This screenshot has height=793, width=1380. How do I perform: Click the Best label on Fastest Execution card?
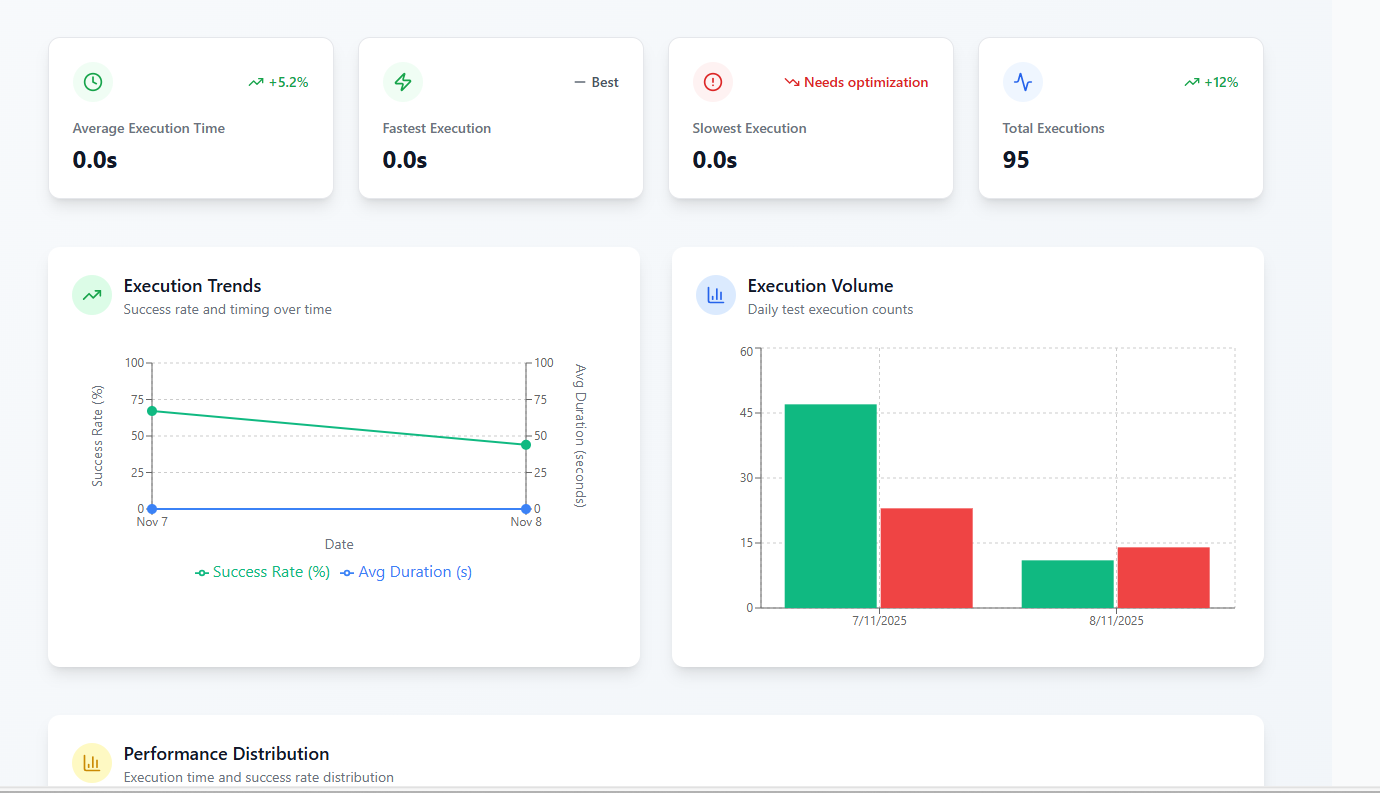605,83
